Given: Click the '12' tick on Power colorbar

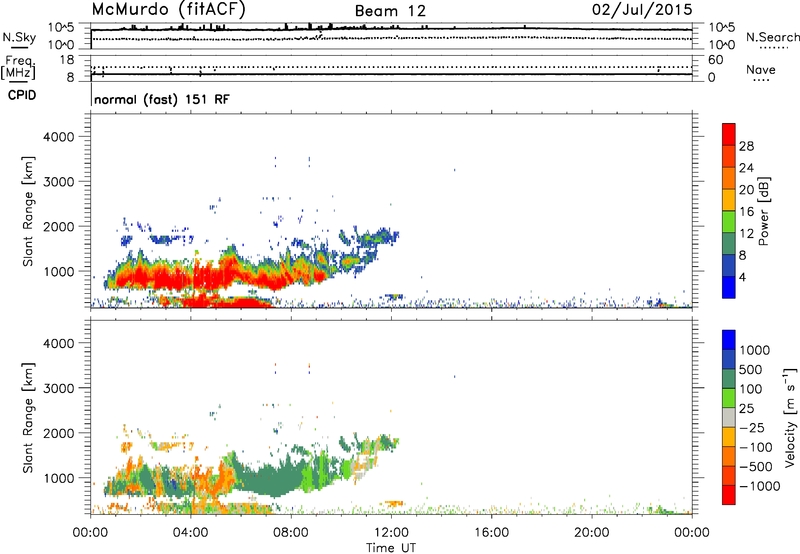Looking at the screenshot, I should click(746, 233).
